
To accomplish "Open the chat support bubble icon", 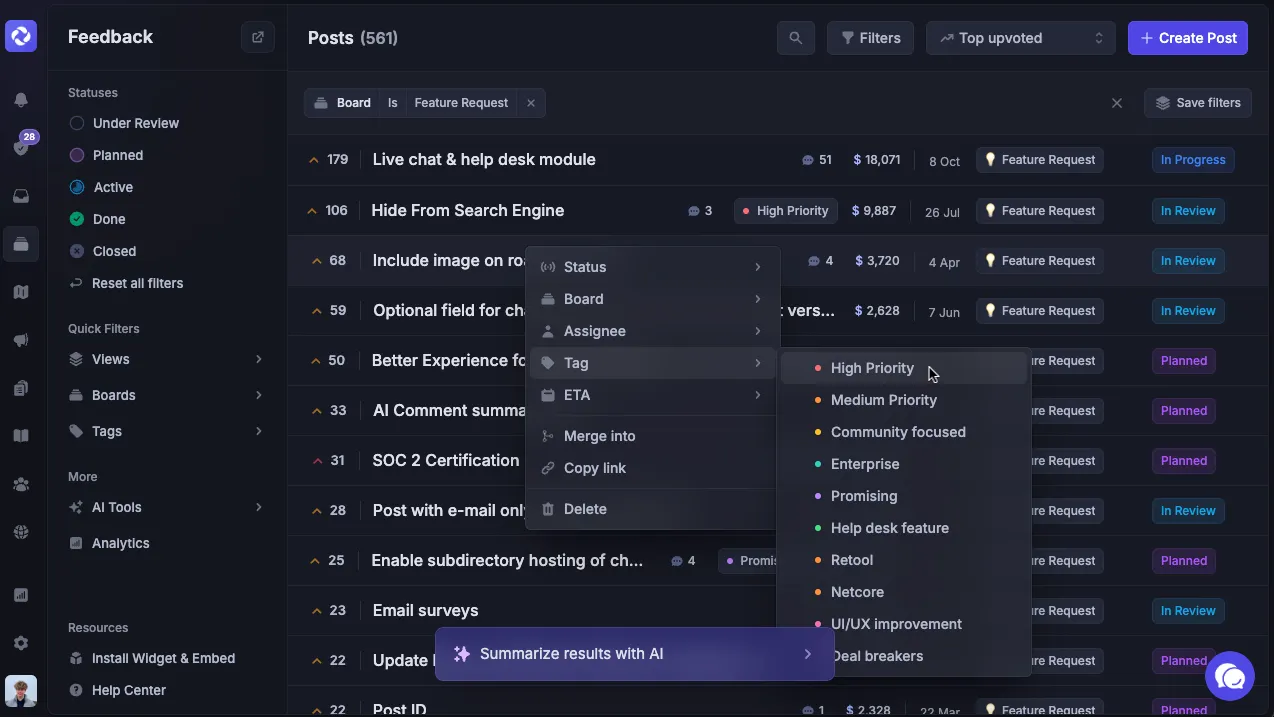I will pyautogui.click(x=1230, y=679).
